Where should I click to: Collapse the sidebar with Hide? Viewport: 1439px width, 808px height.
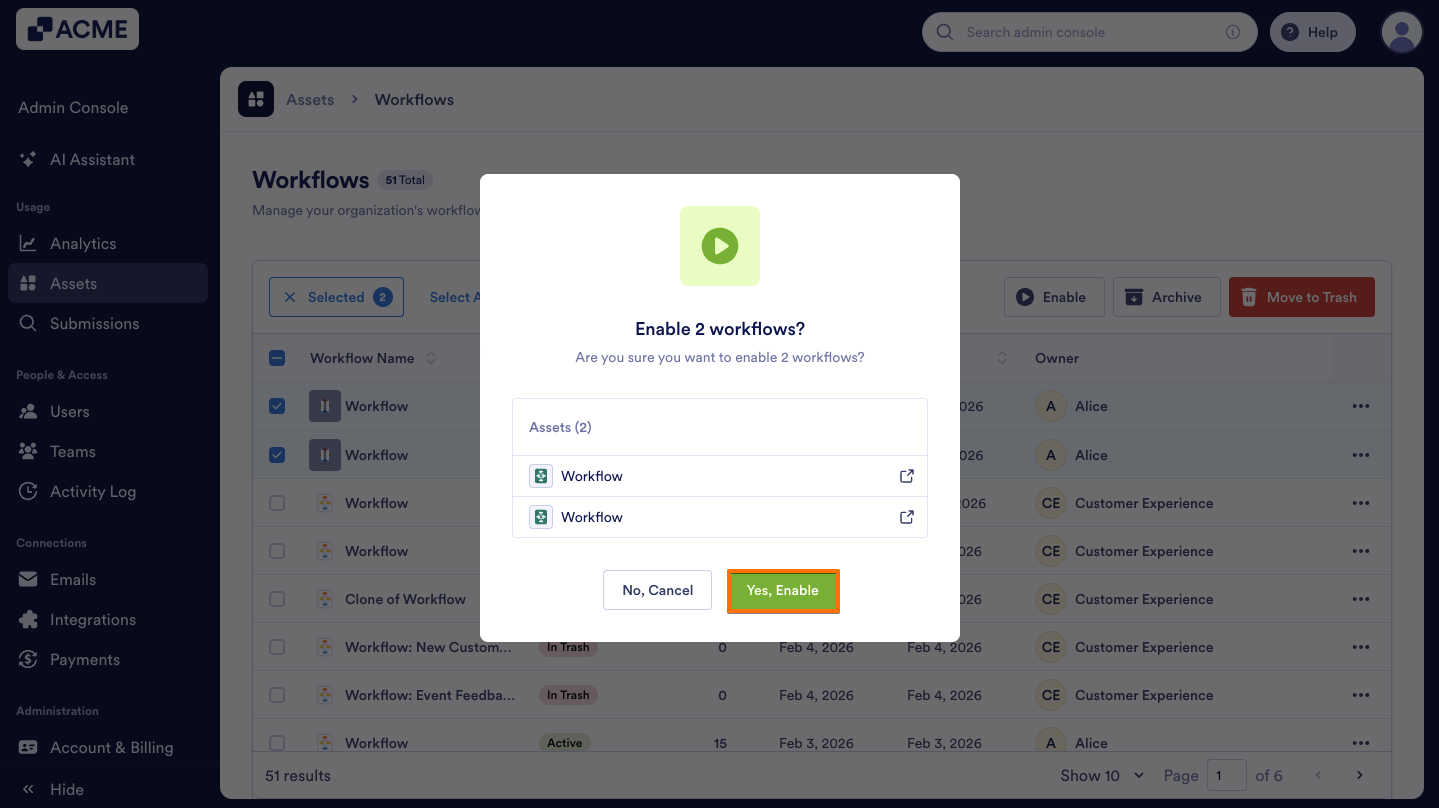[x=54, y=789]
